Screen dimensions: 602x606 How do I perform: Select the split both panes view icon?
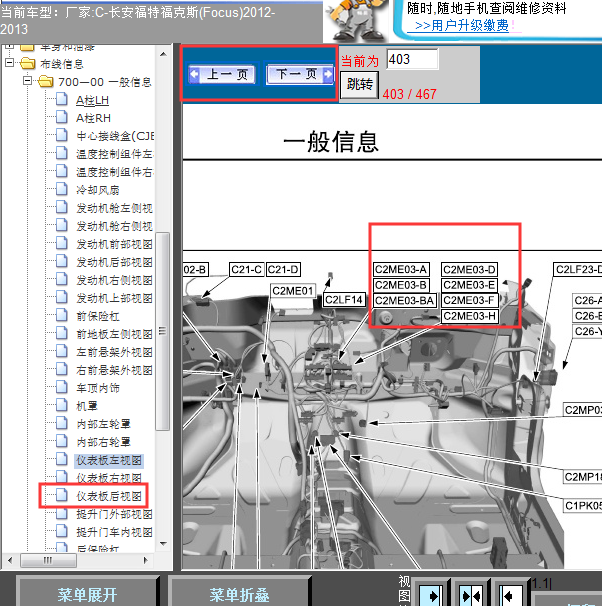tap(471, 595)
